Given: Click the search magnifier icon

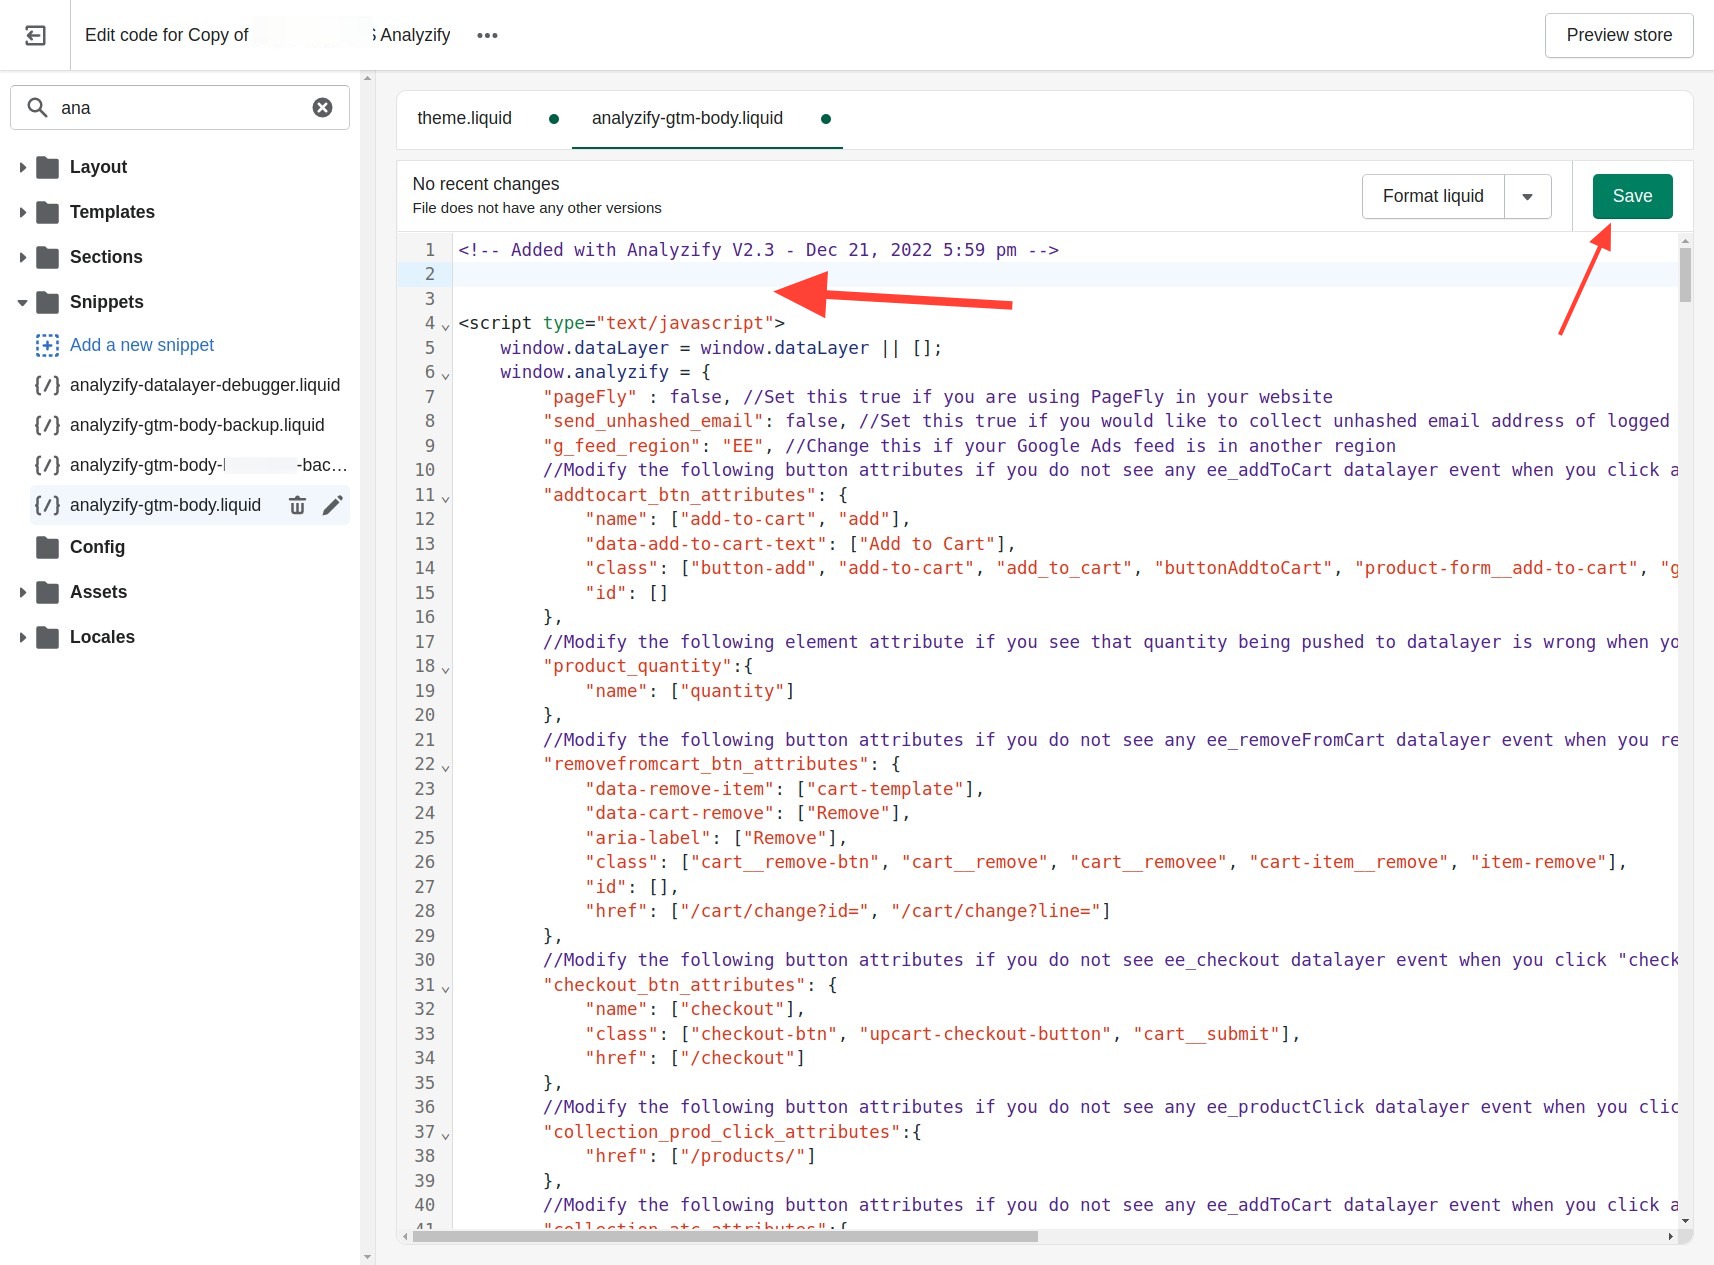Looking at the screenshot, I should (38, 107).
